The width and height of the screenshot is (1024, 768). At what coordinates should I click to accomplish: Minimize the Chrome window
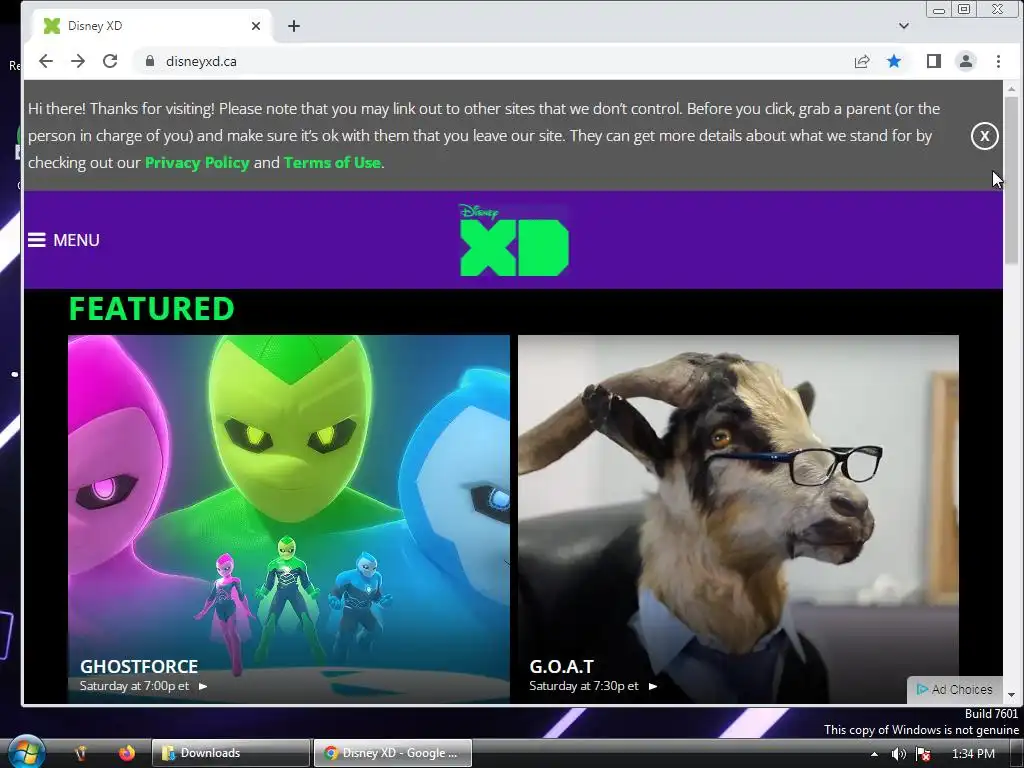[x=939, y=10]
